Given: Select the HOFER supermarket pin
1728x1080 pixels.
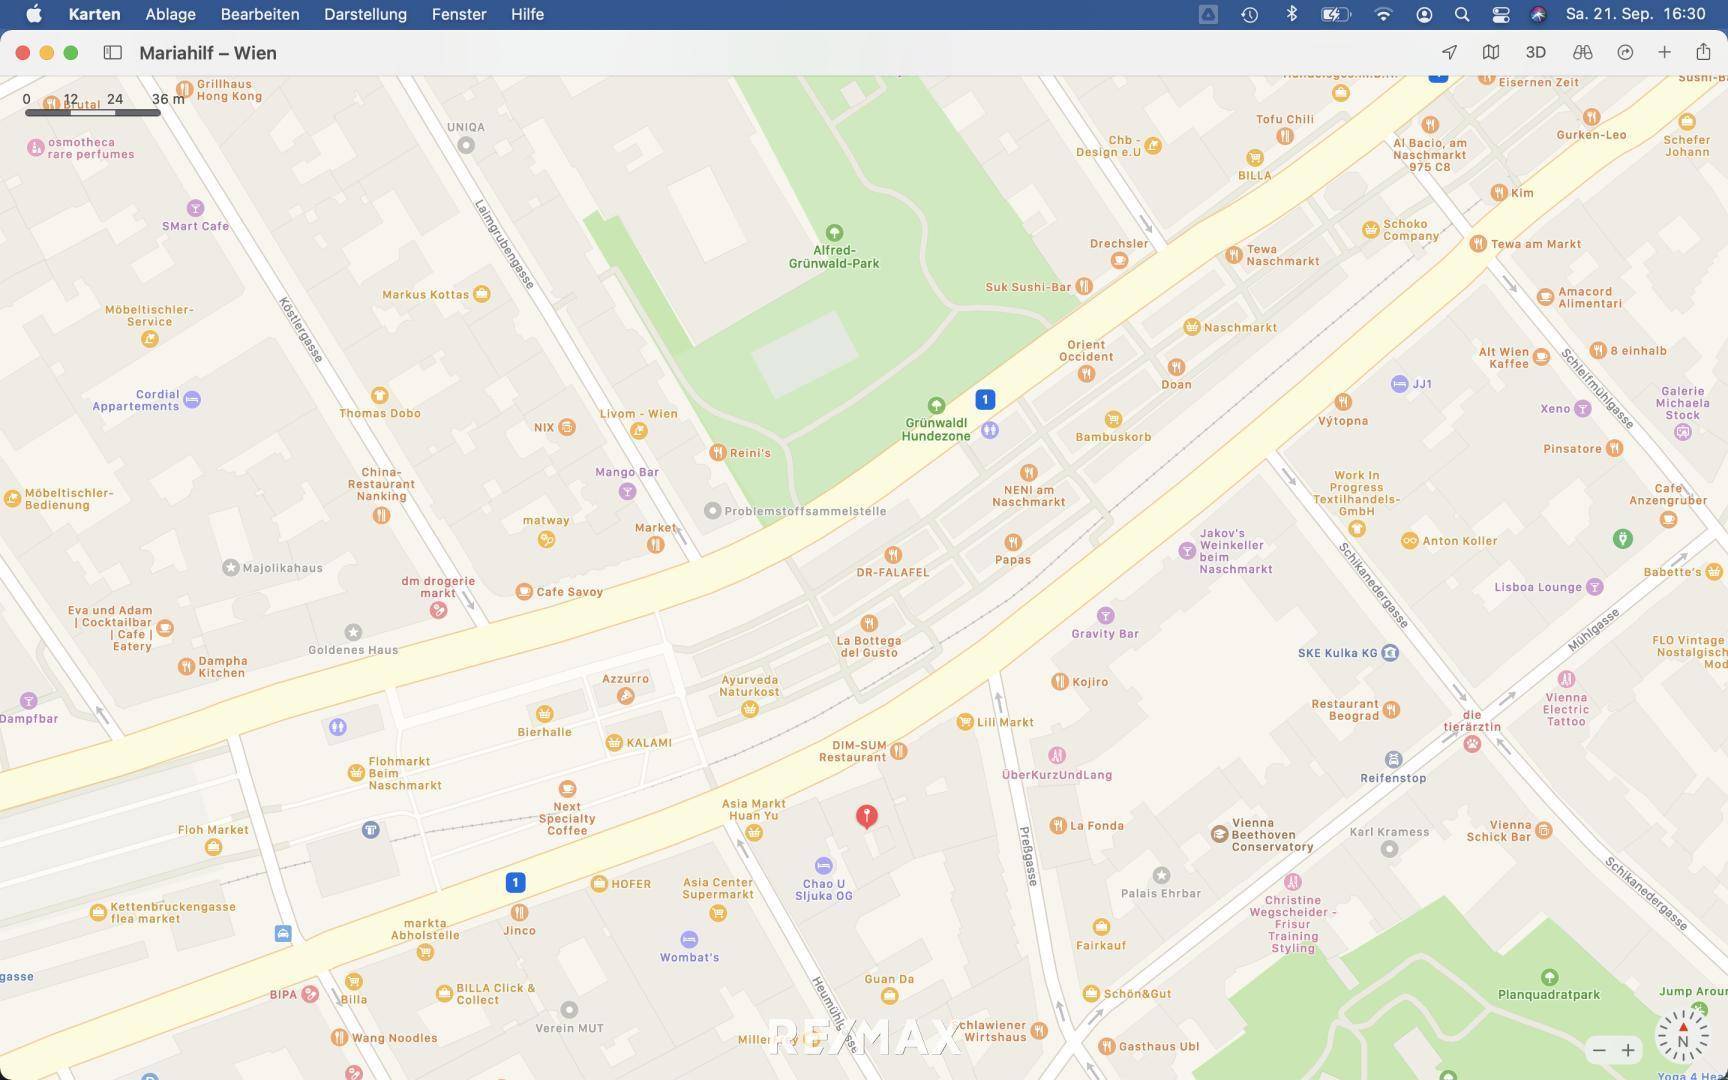Looking at the screenshot, I should (x=598, y=884).
